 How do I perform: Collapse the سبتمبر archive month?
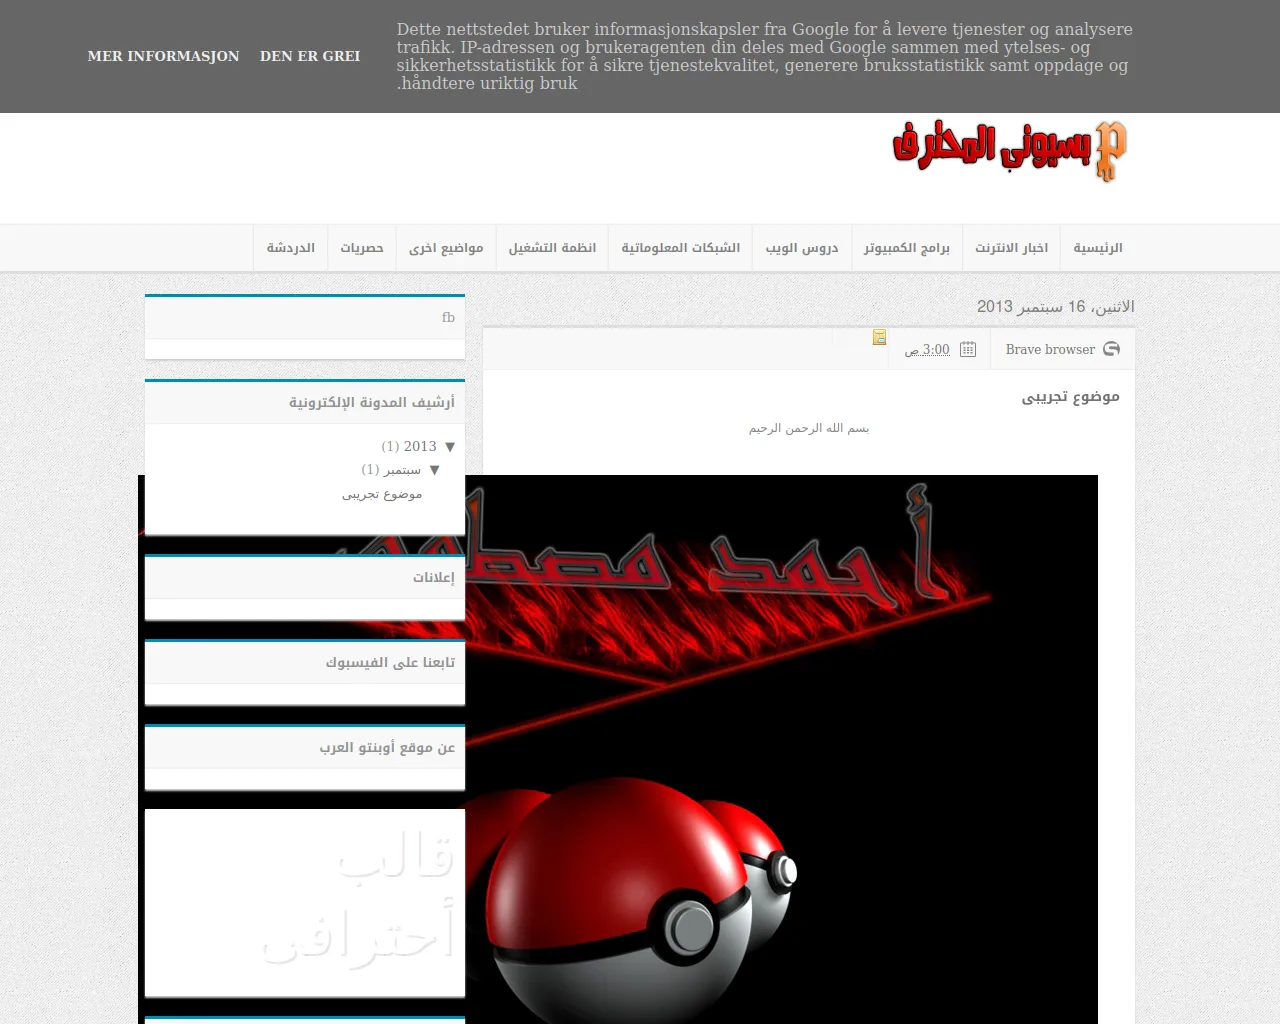click(x=434, y=470)
